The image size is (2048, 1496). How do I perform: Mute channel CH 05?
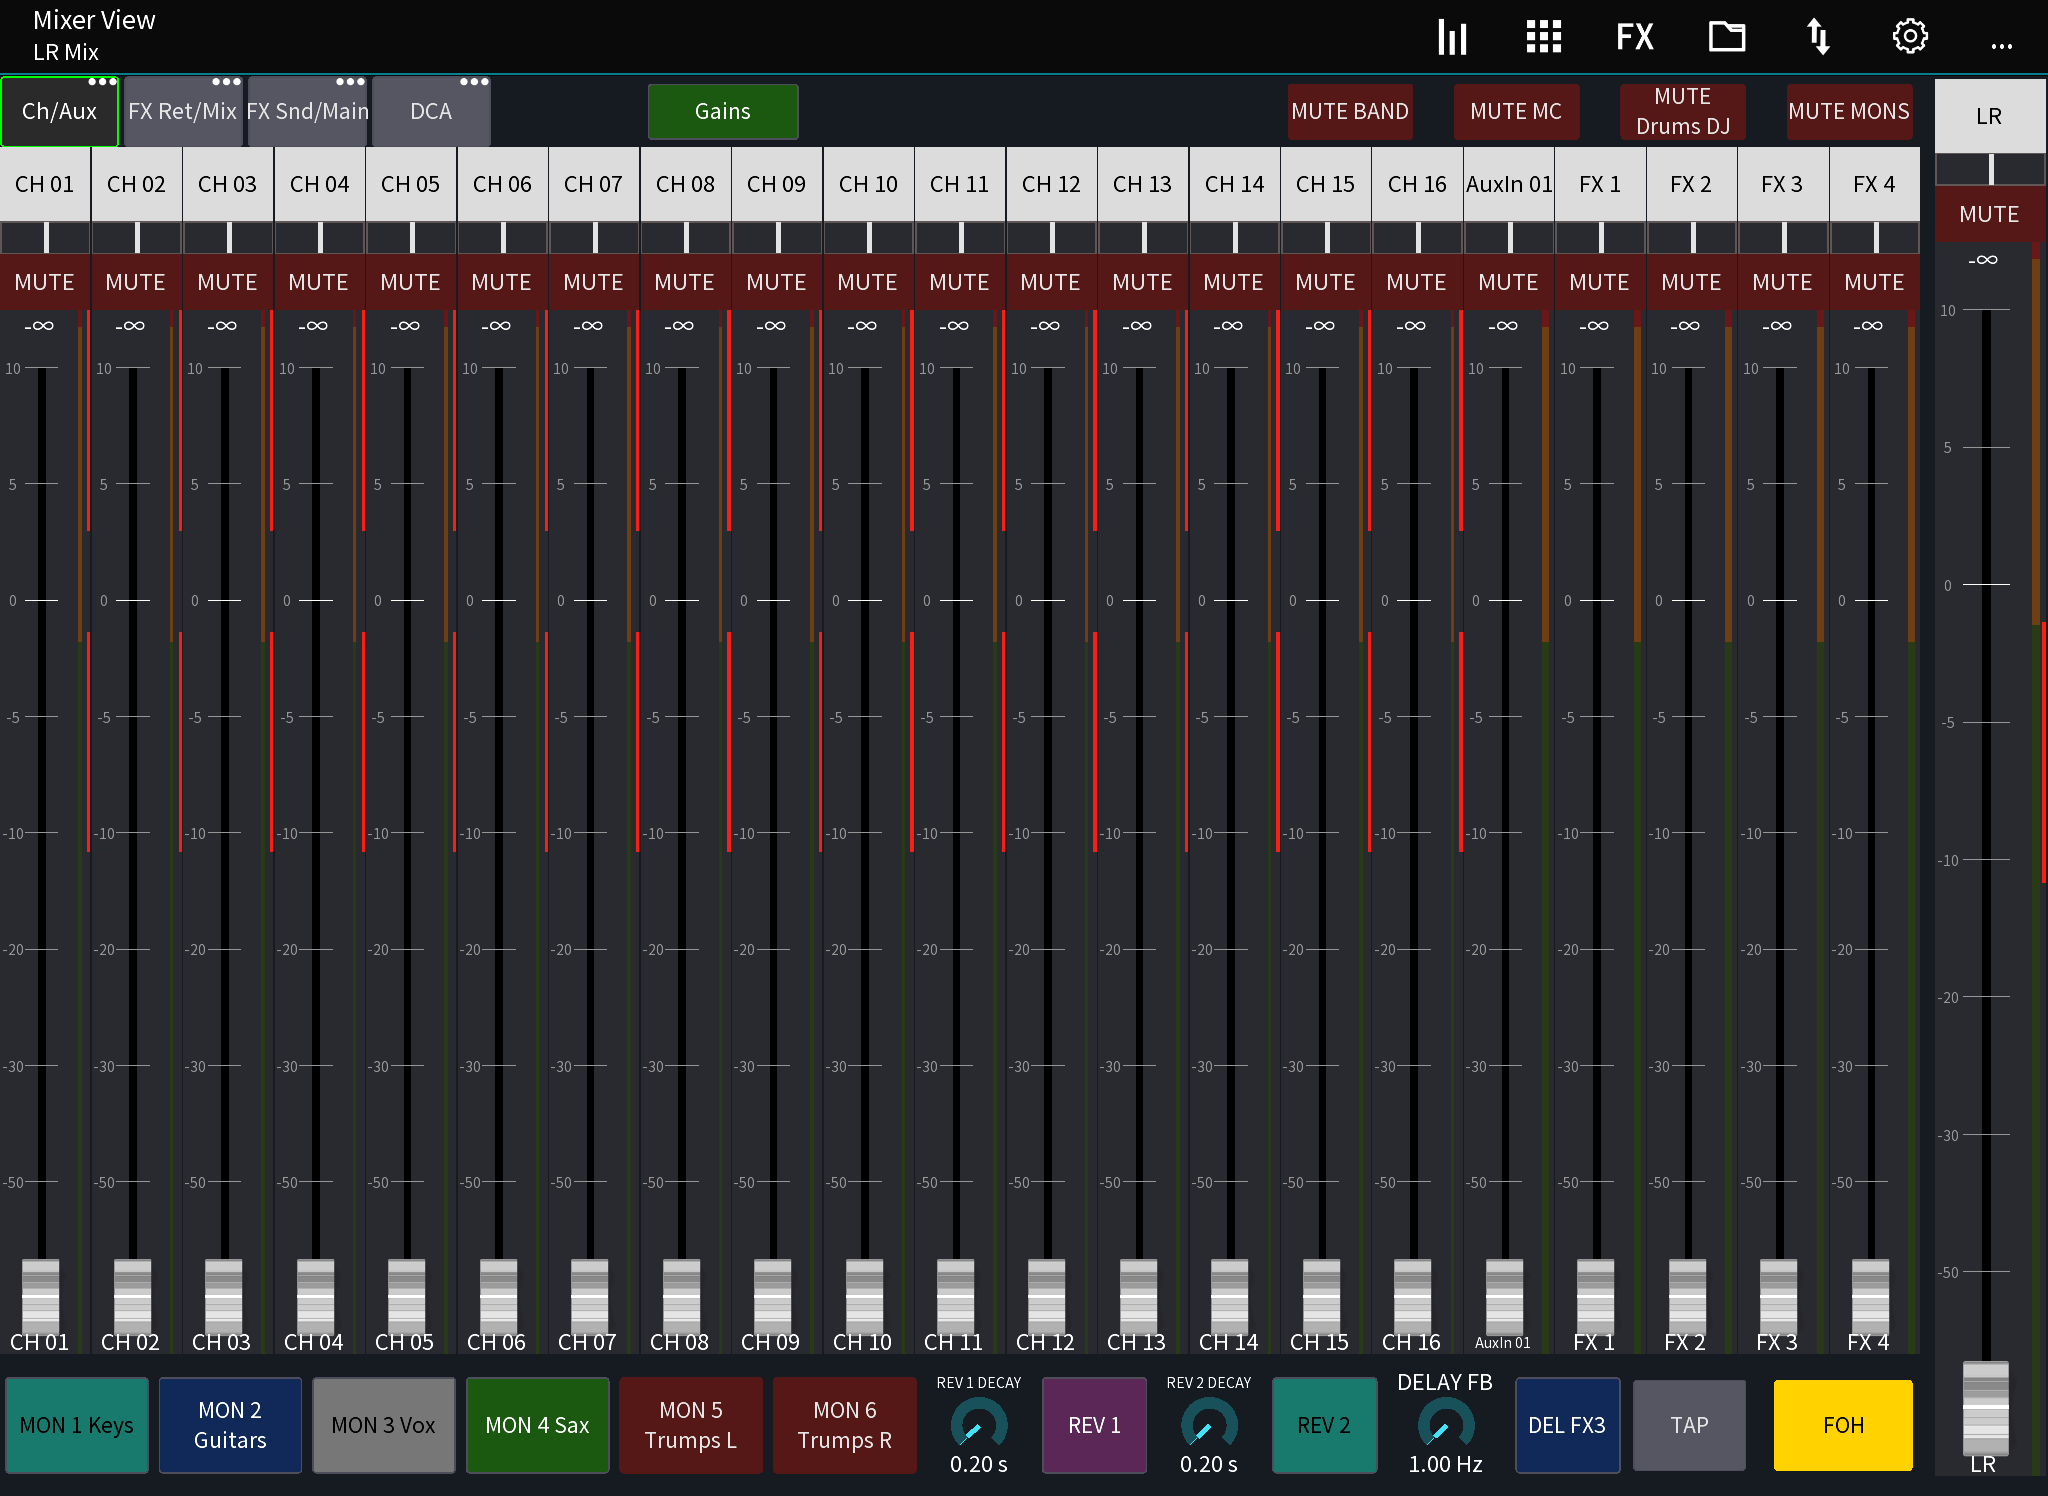(410, 282)
